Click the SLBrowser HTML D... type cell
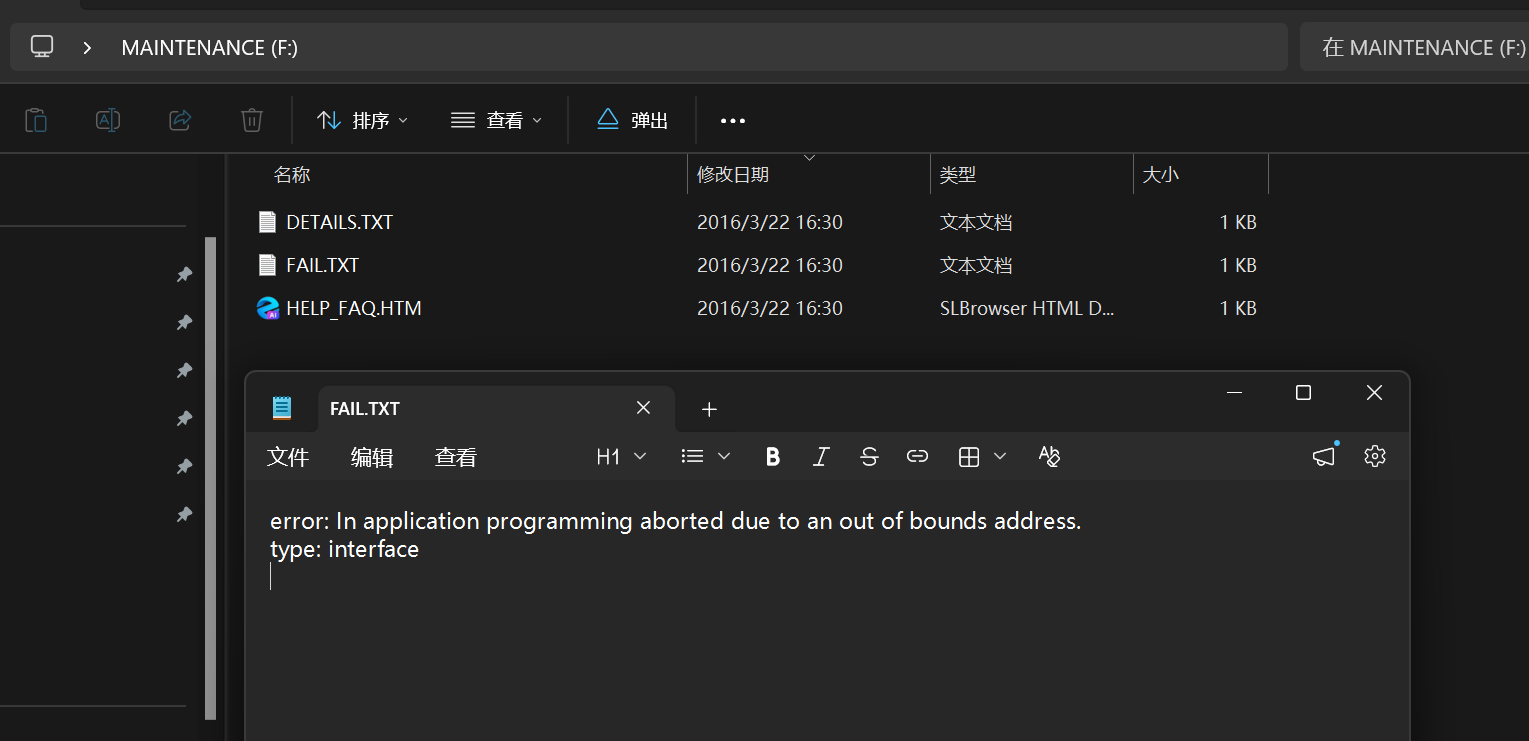Viewport: 1529px width, 741px height. tap(1026, 308)
